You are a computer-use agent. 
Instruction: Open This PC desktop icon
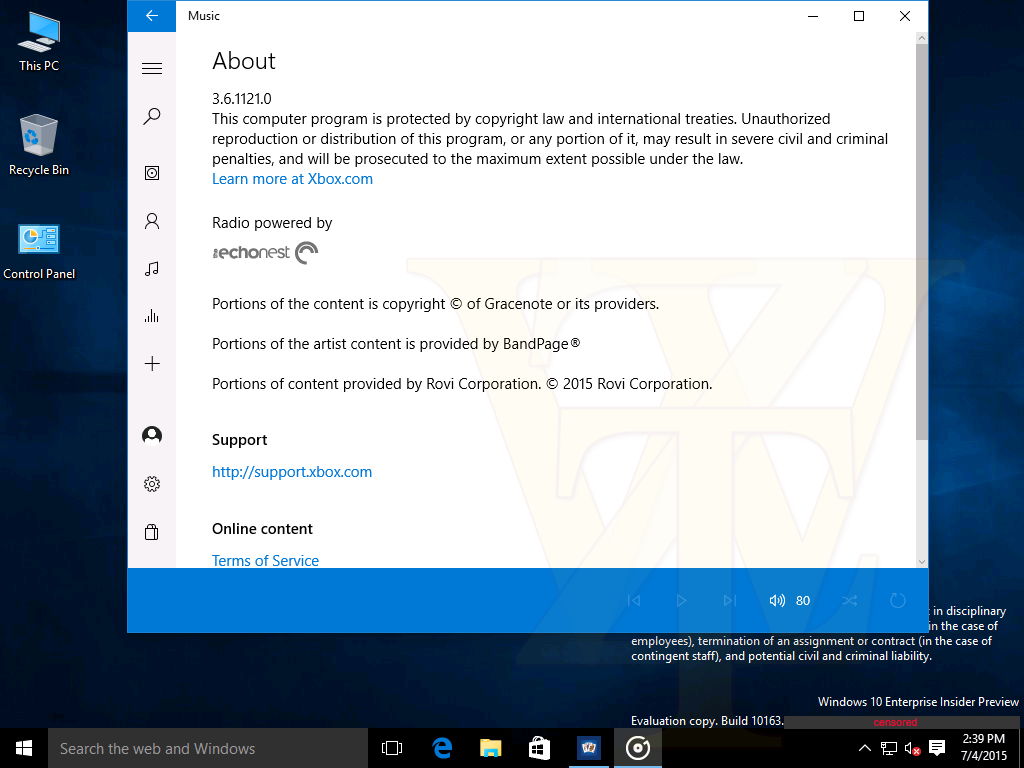(x=39, y=40)
